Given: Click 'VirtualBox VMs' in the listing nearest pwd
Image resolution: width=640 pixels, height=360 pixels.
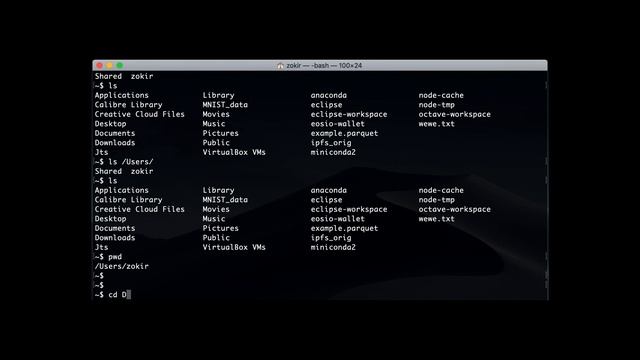Looking at the screenshot, I should (234, 247).
